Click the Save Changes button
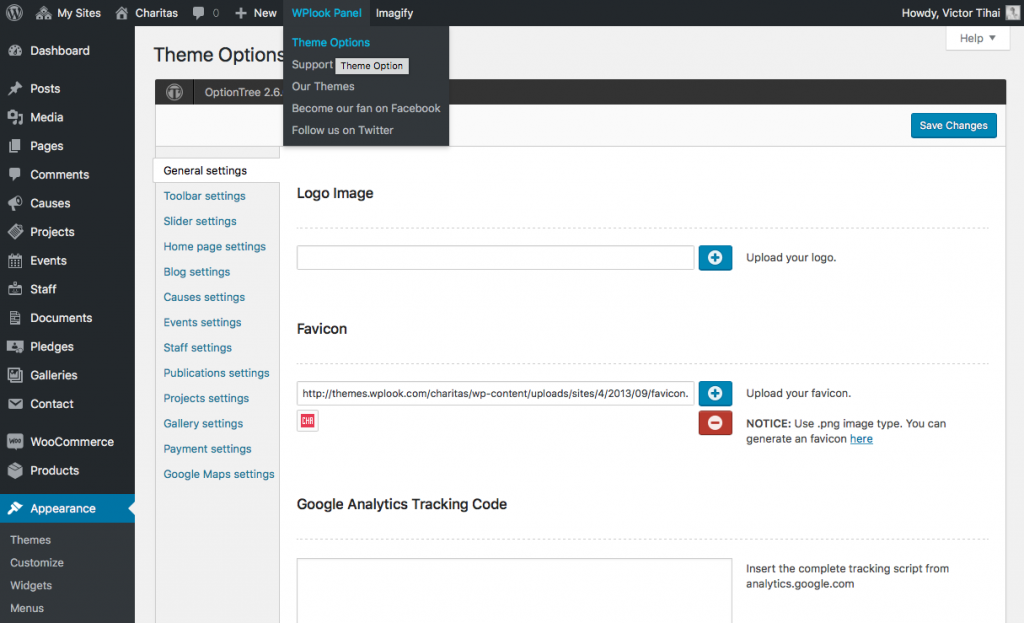 pyautogui.click(x=952, y=125)
